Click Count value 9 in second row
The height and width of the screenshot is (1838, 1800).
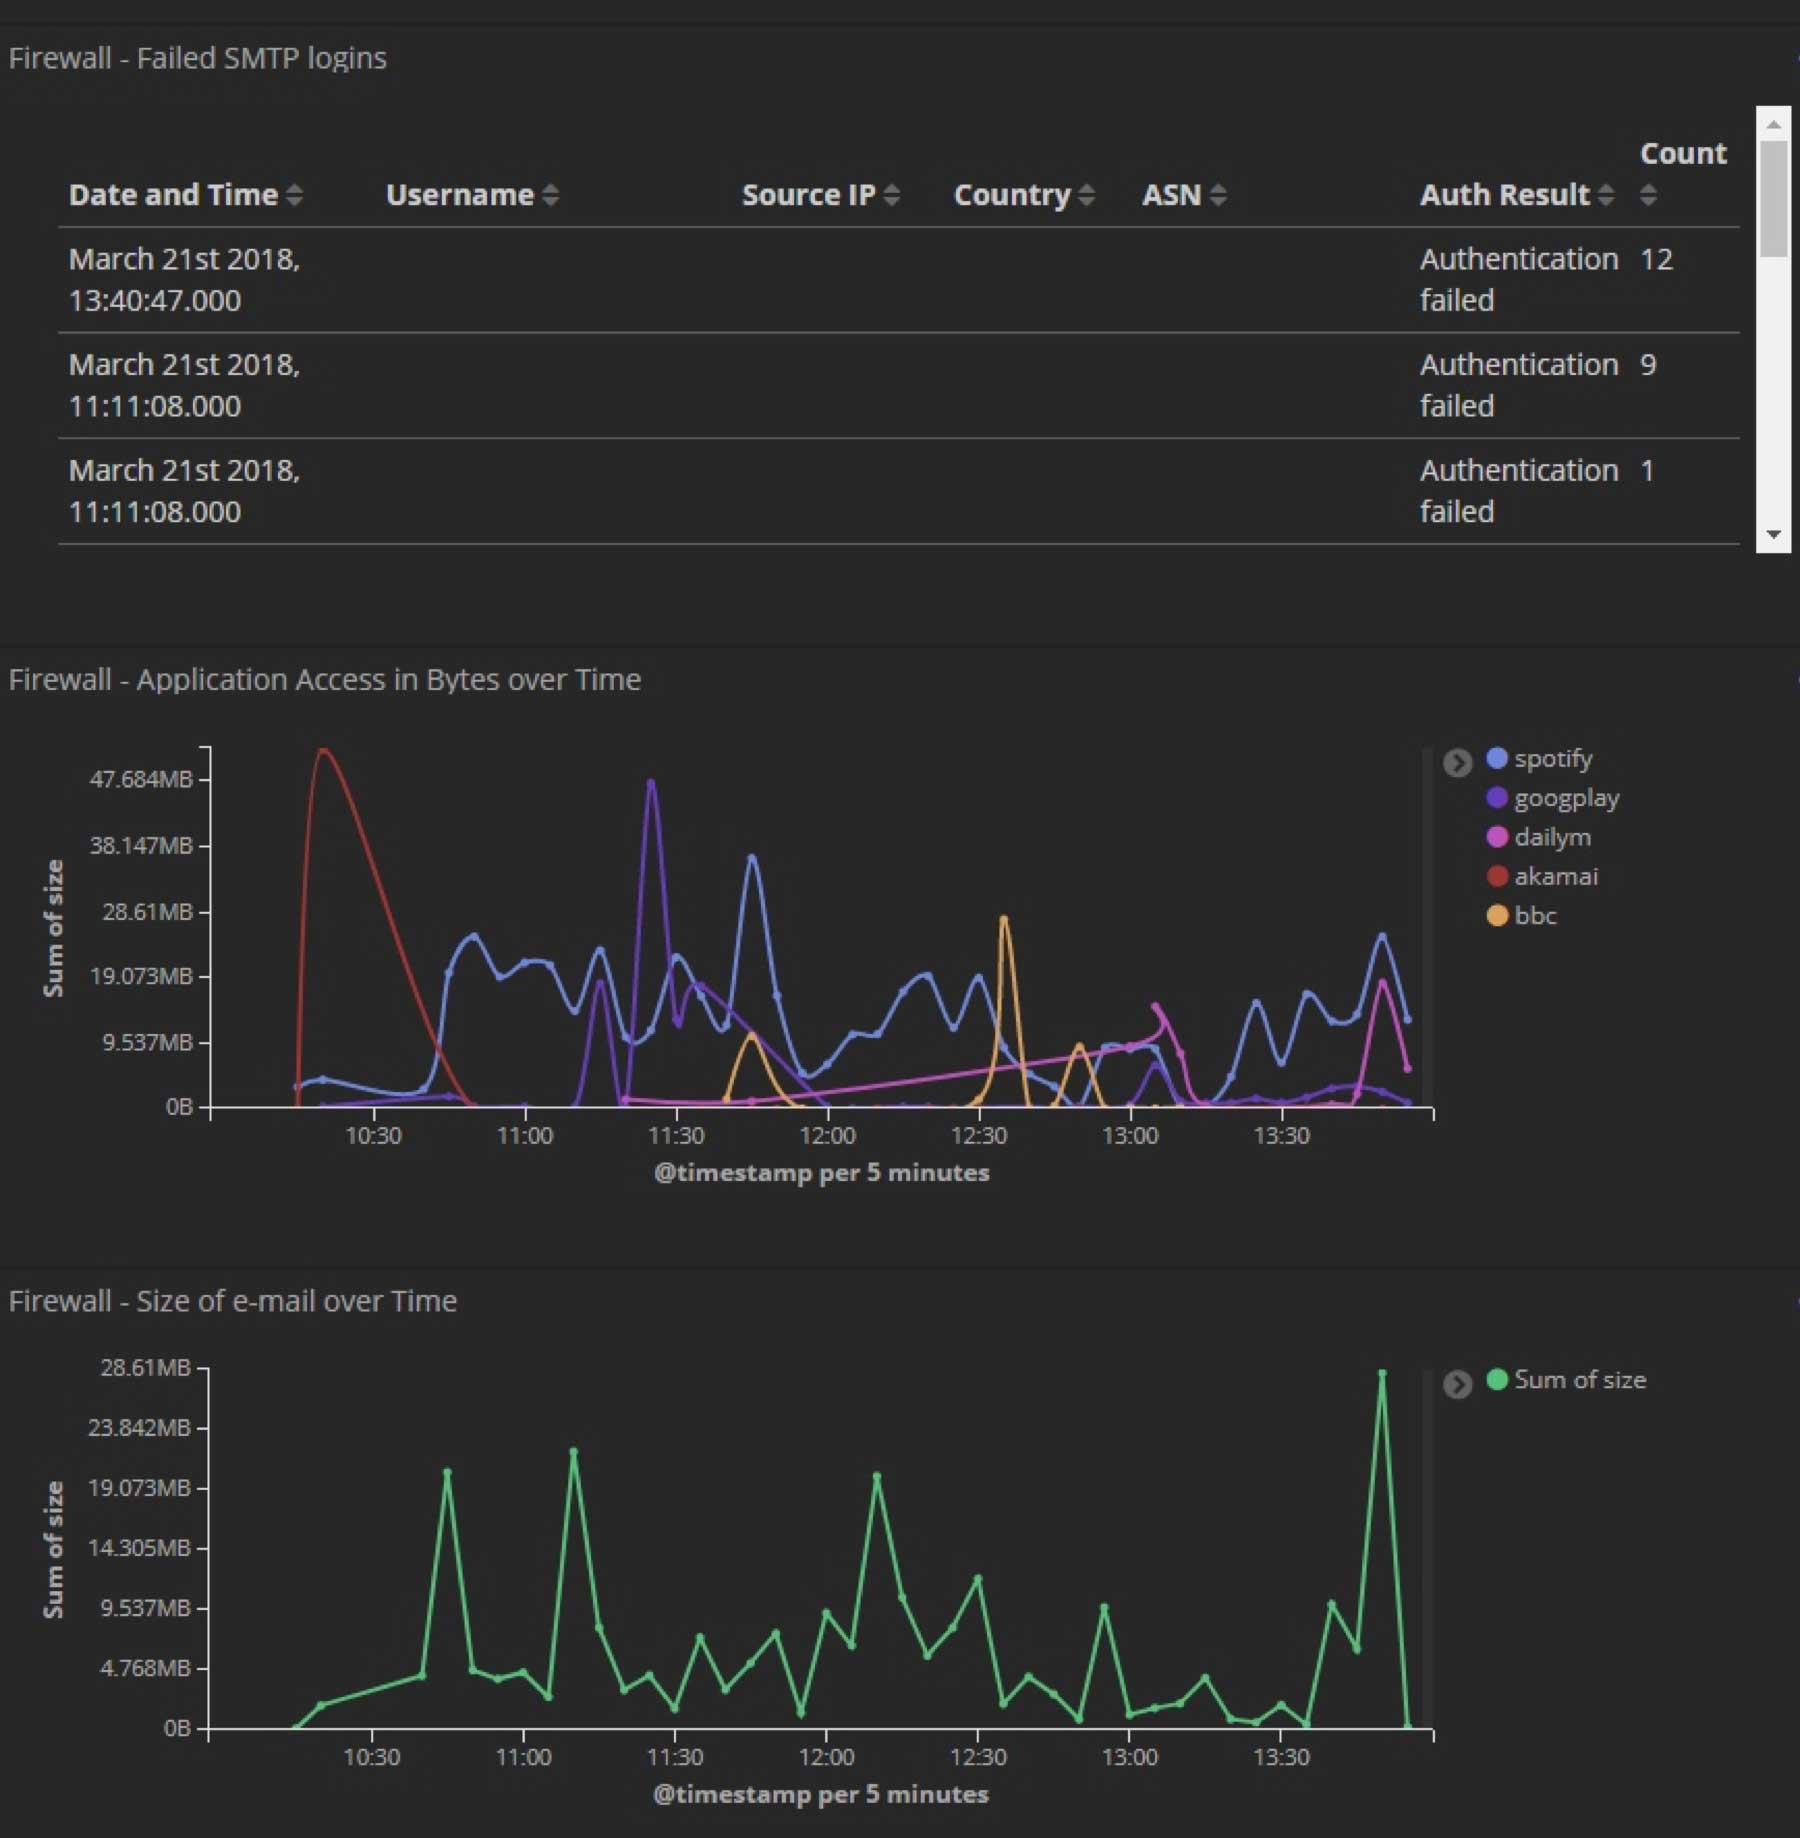coord(1648,364)
